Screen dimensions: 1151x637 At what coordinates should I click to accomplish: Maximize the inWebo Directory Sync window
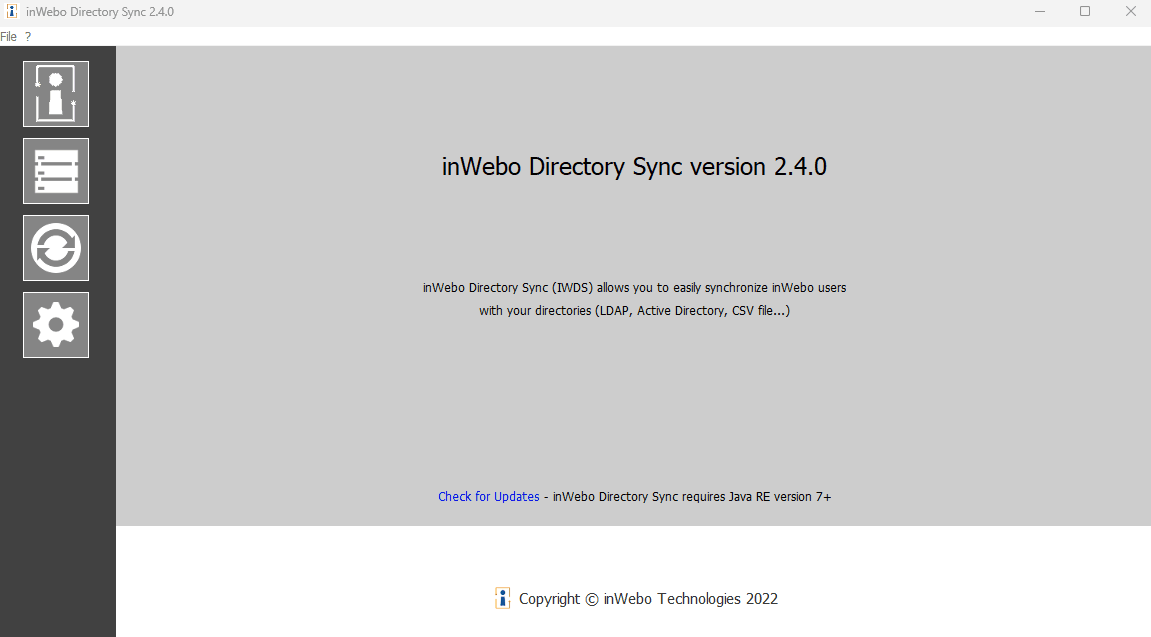1085,12
